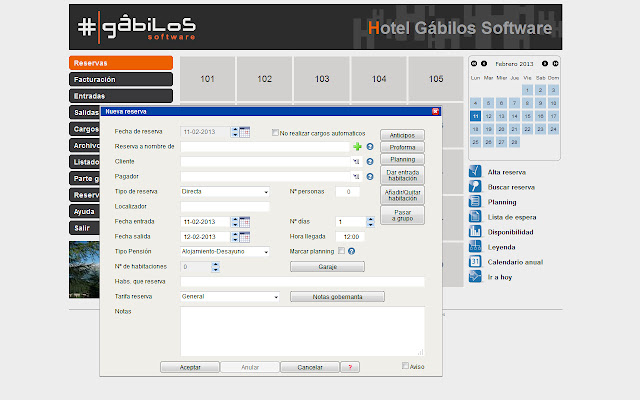Click Localizador input field
The width and height of the screenshot is (640, 400).
[x=225, y=207]
